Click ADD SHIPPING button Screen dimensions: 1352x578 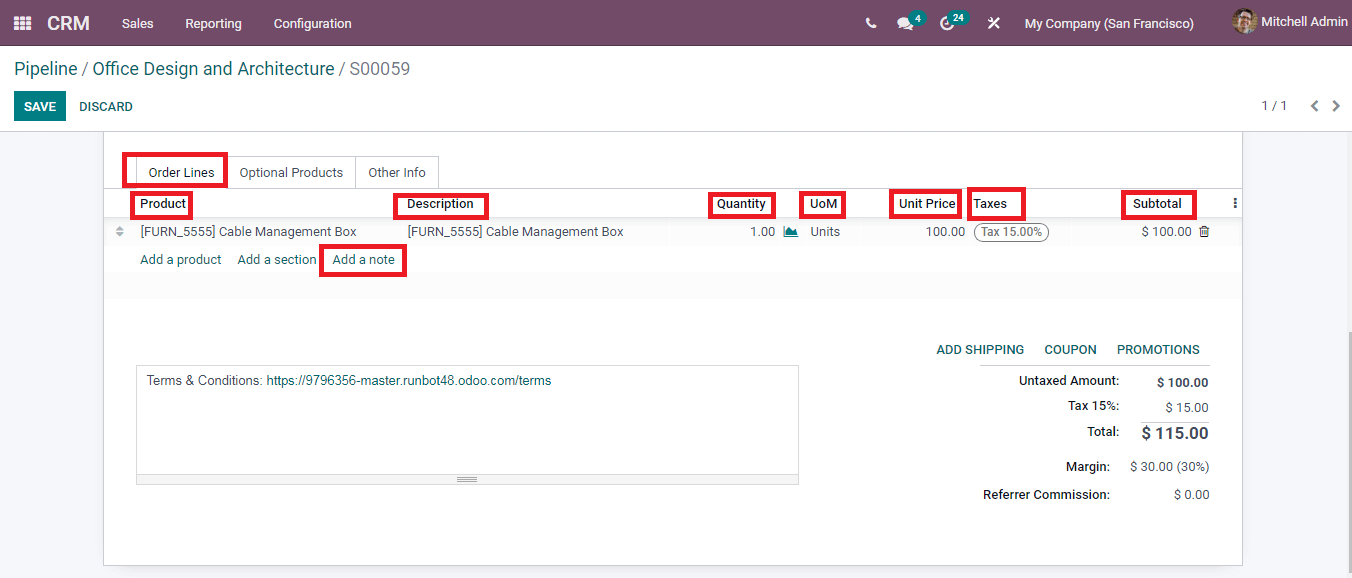980,350
